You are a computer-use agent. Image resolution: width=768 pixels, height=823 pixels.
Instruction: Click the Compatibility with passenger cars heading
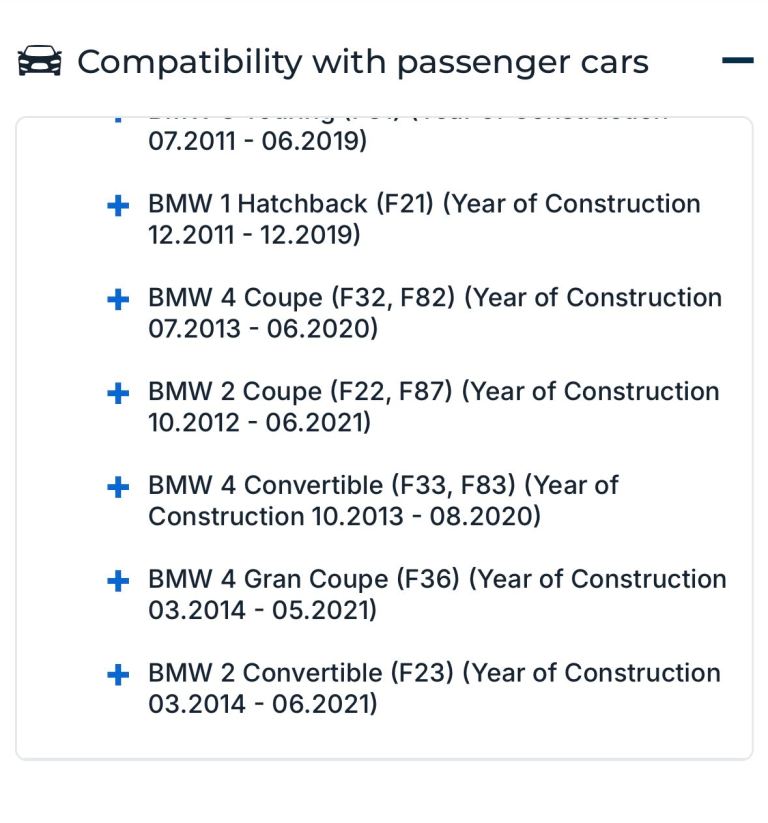point(363,62)
